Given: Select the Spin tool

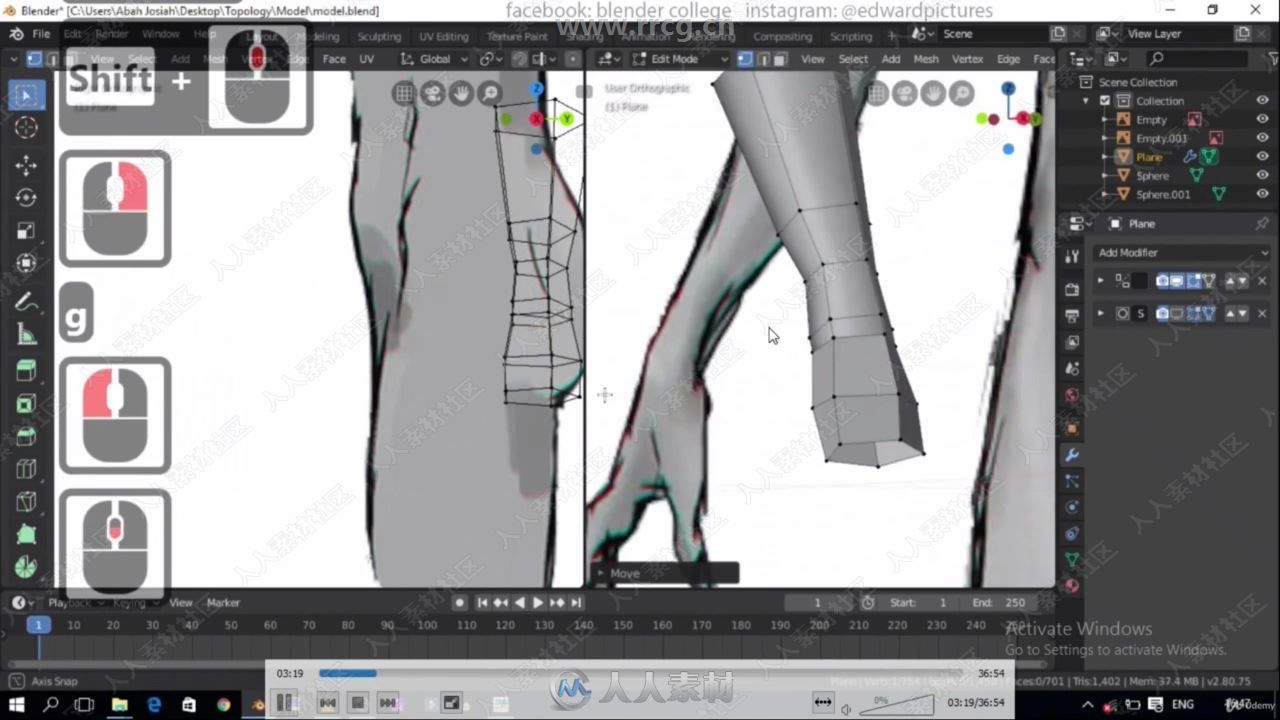Looking at the screenshot, I should (x=26, y=567).
